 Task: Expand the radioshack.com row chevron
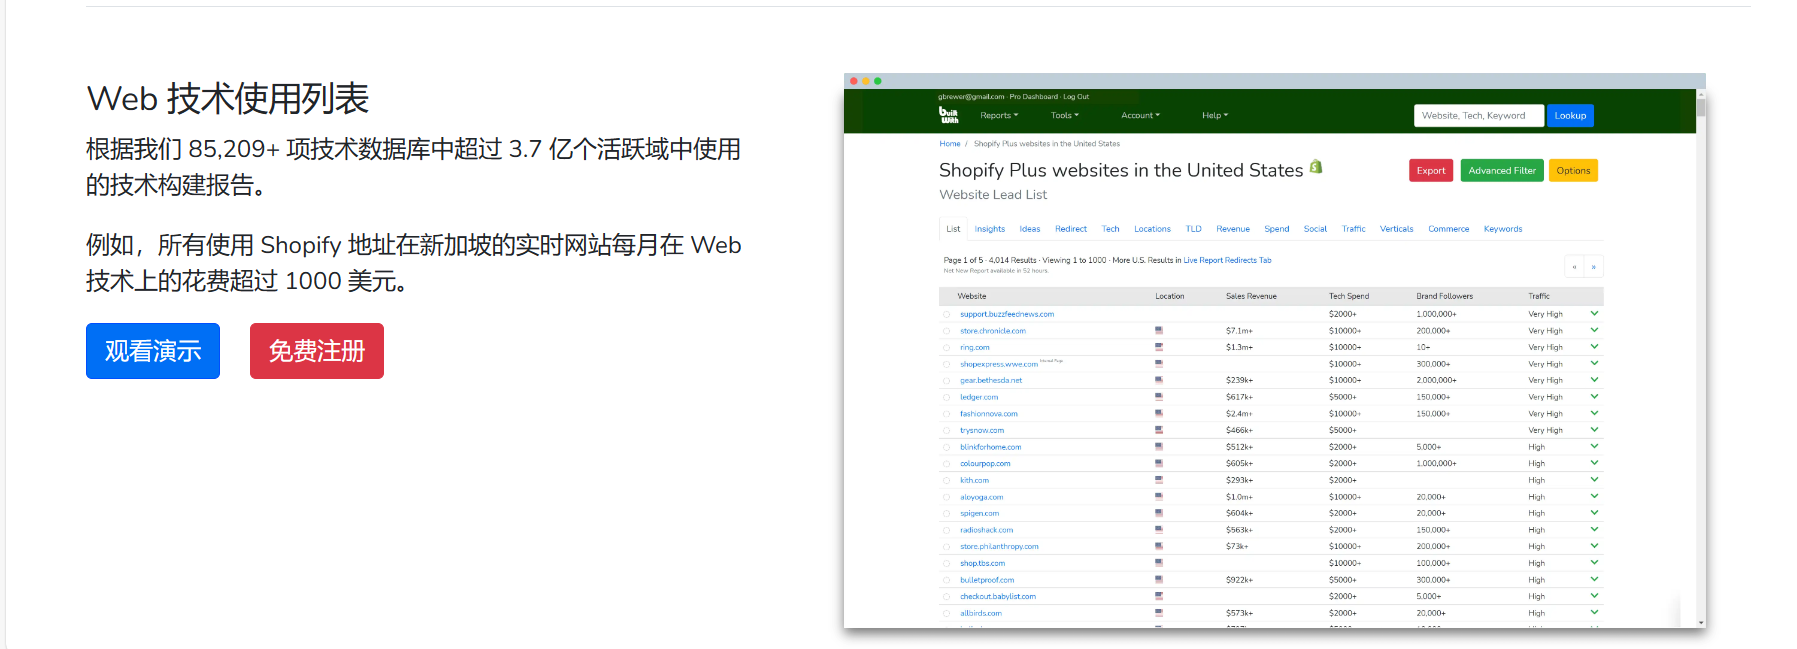(1594, 529)
